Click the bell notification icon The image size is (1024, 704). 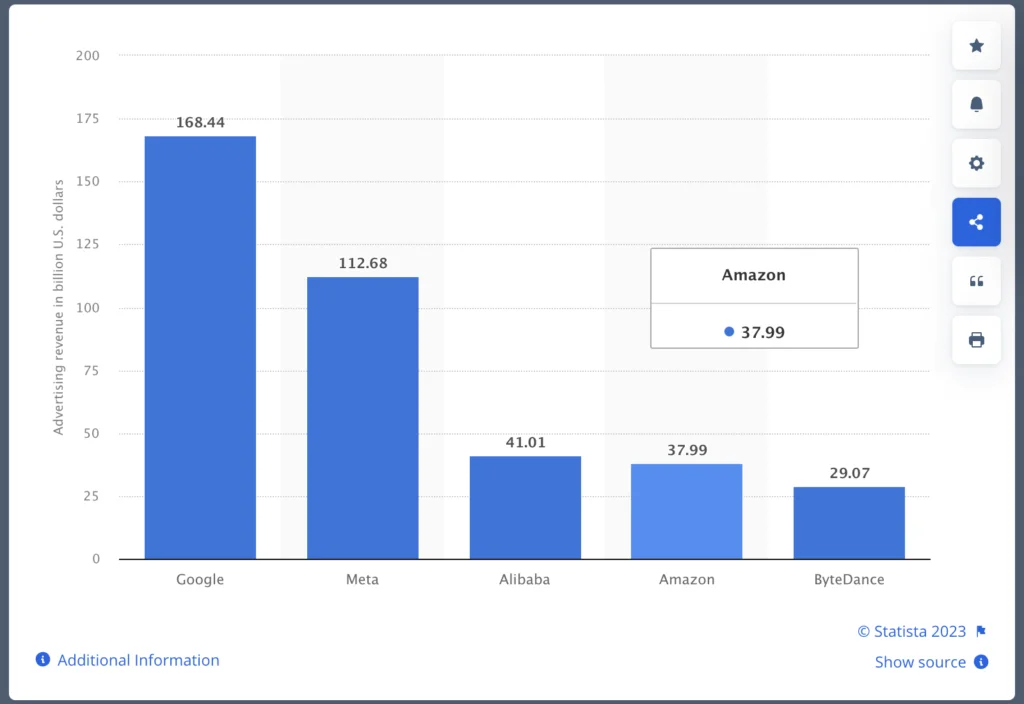tap(976, 104)
